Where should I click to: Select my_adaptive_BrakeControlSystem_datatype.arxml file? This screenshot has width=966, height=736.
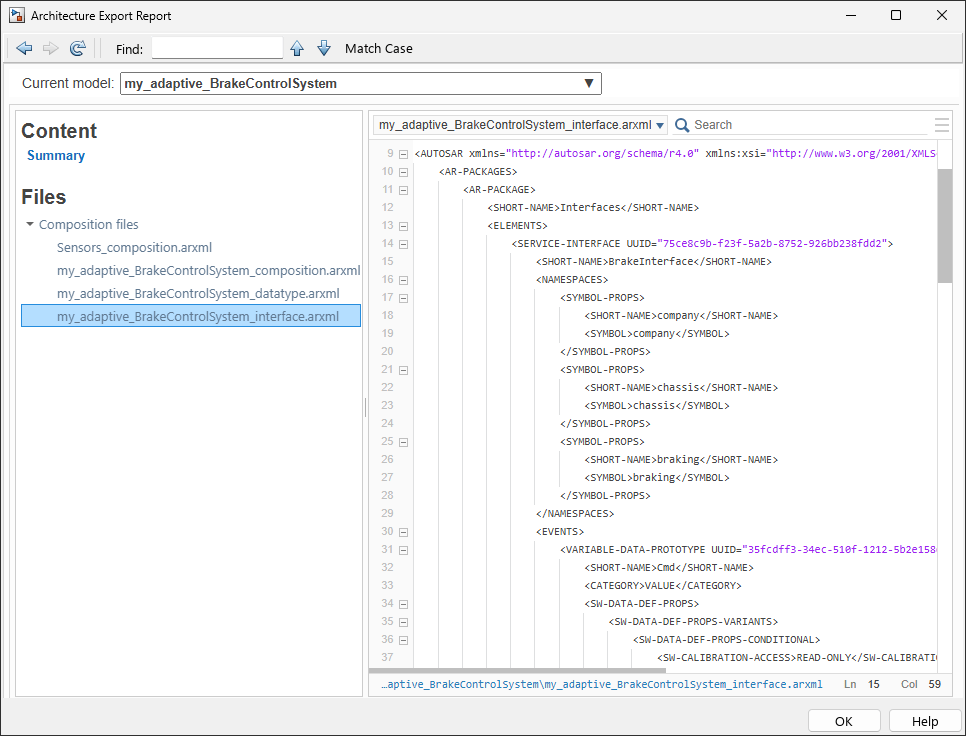coord(198,294)
